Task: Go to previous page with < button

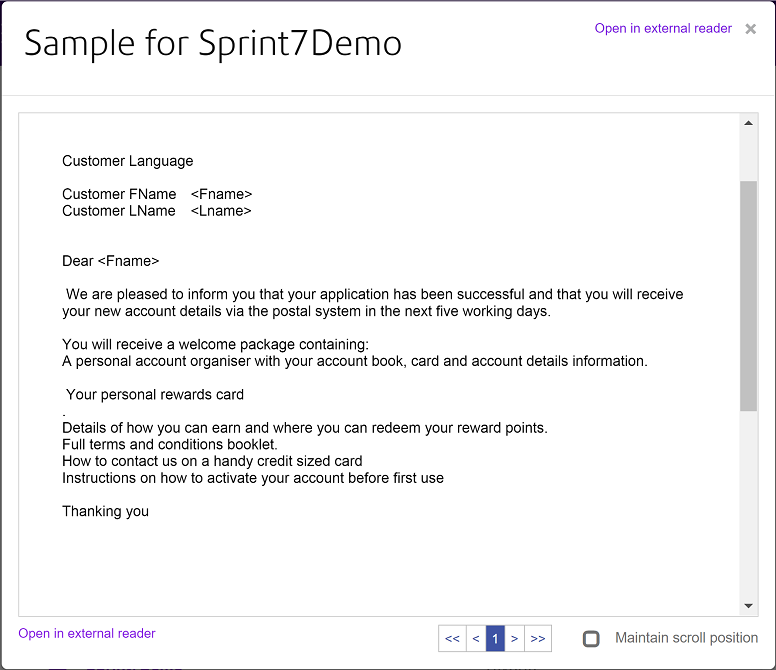Action: coord(476,638)
